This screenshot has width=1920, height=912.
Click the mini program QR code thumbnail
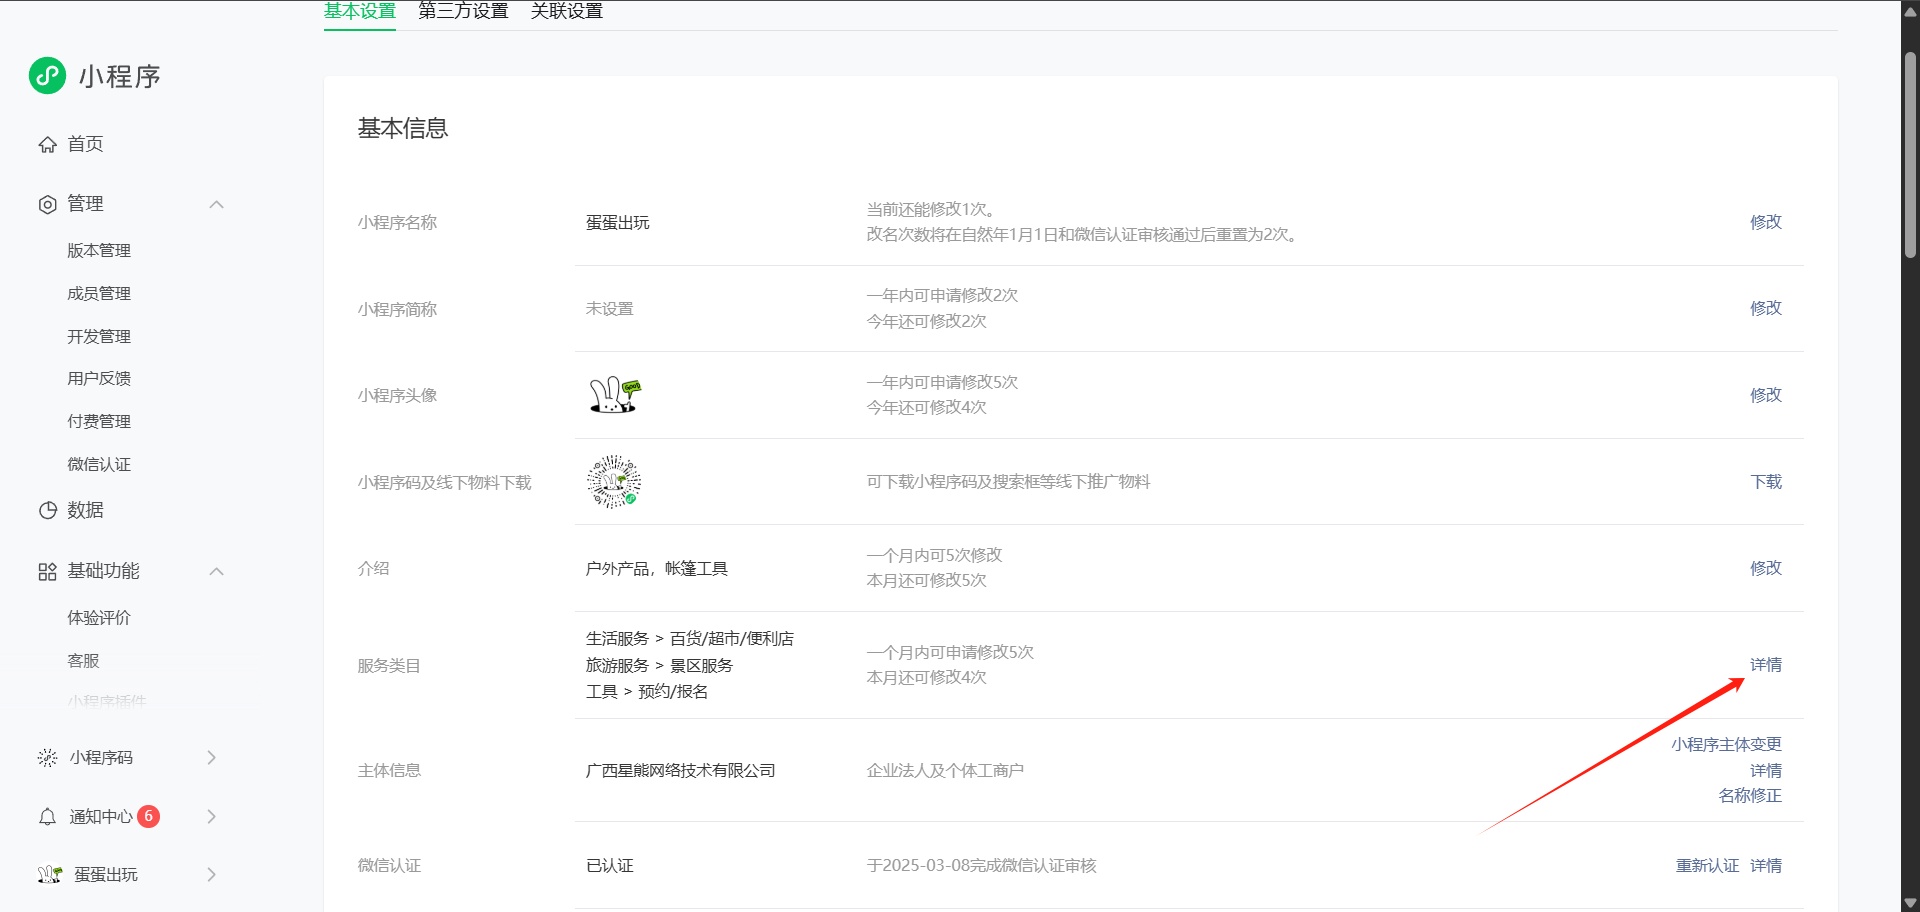(613, 482)
